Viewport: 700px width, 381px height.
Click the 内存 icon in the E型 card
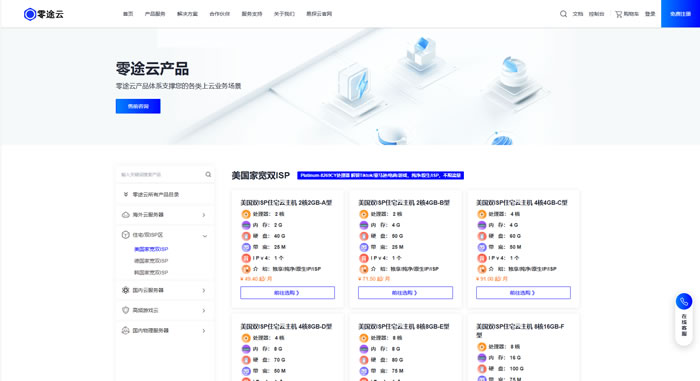tap(364, 349)
